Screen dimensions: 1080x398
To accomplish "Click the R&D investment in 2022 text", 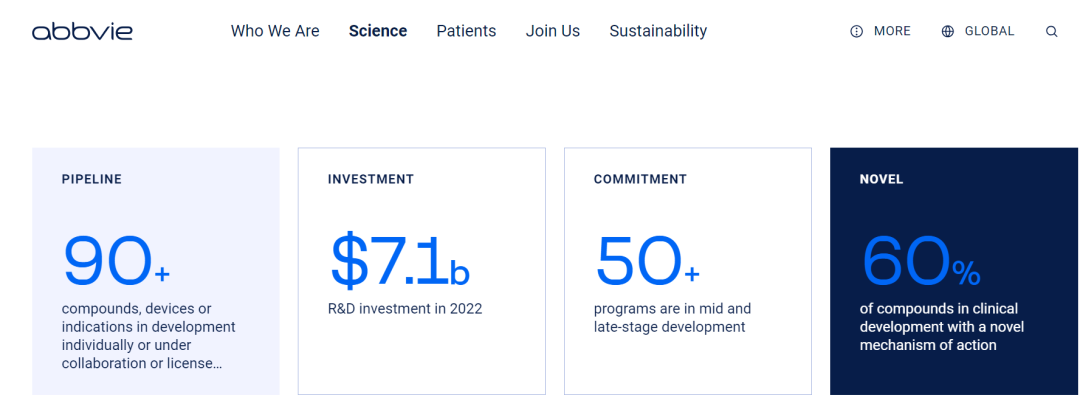I will [405, 308].
